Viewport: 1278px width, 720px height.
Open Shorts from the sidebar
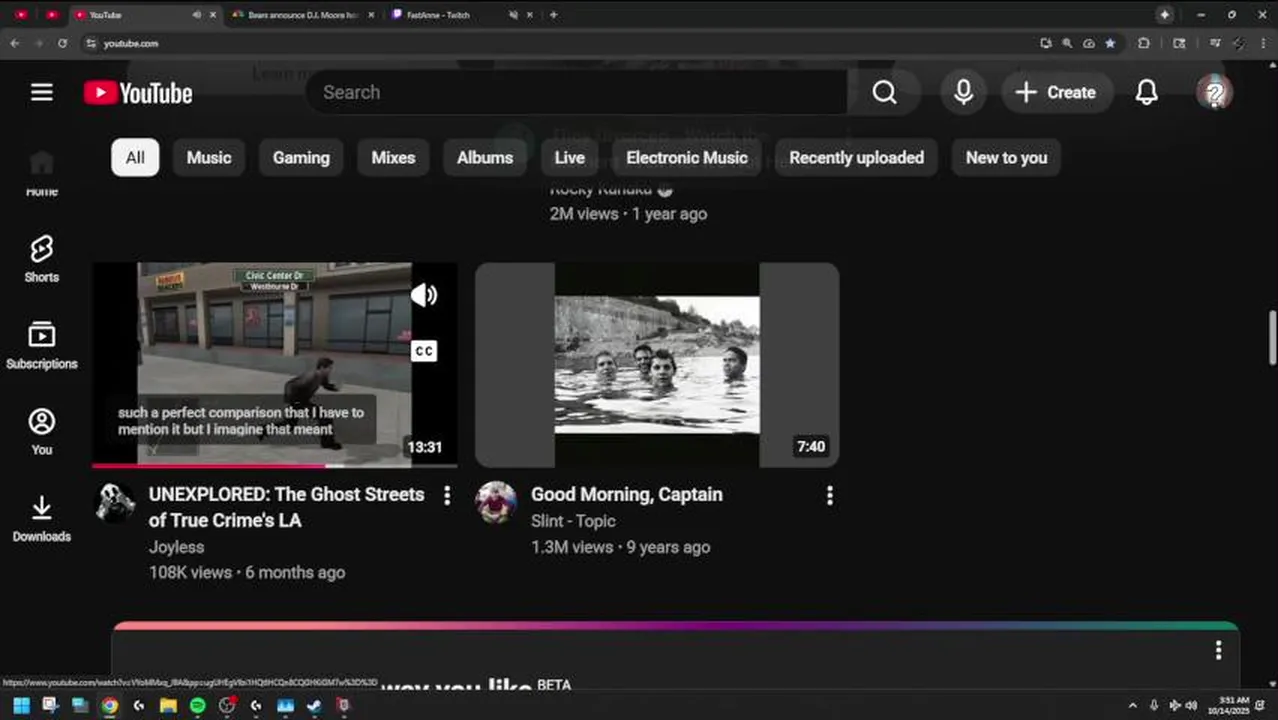pos(41,259)
